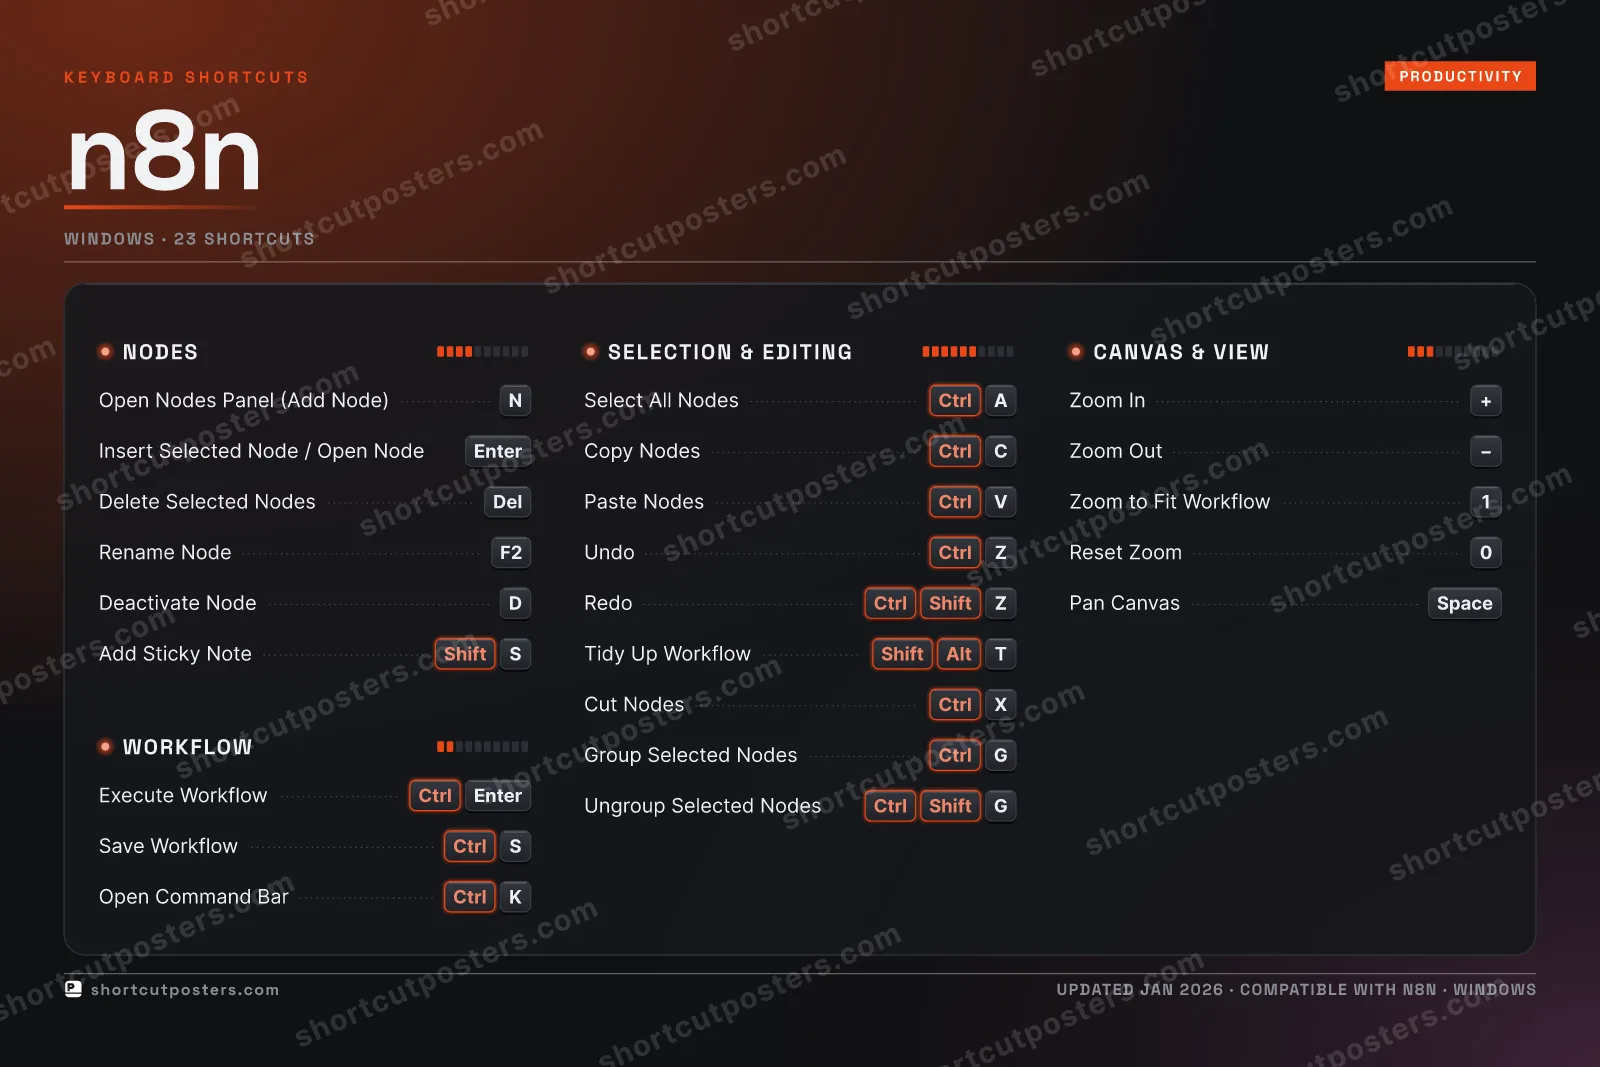Click the Enter key beside Insert Selected Node

point(498,451)
